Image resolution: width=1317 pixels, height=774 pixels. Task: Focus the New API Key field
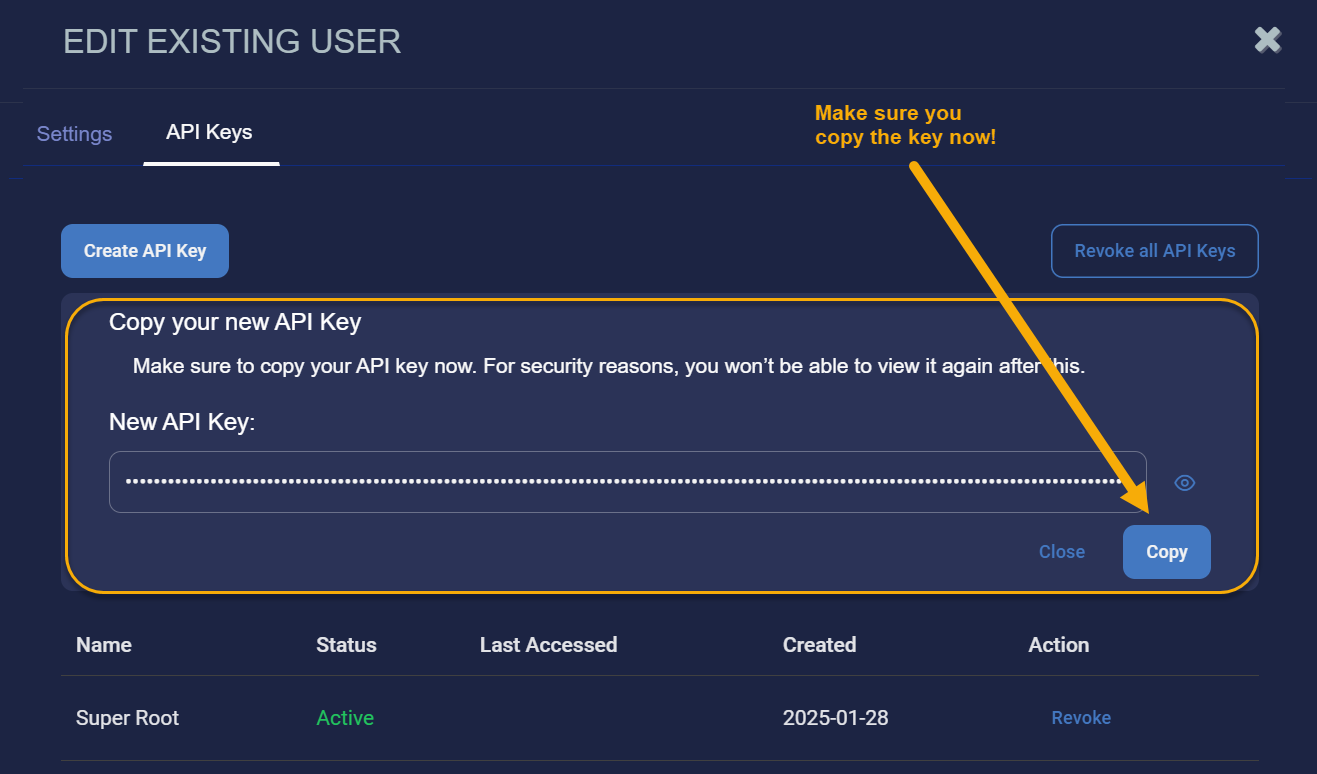point(627,482)
